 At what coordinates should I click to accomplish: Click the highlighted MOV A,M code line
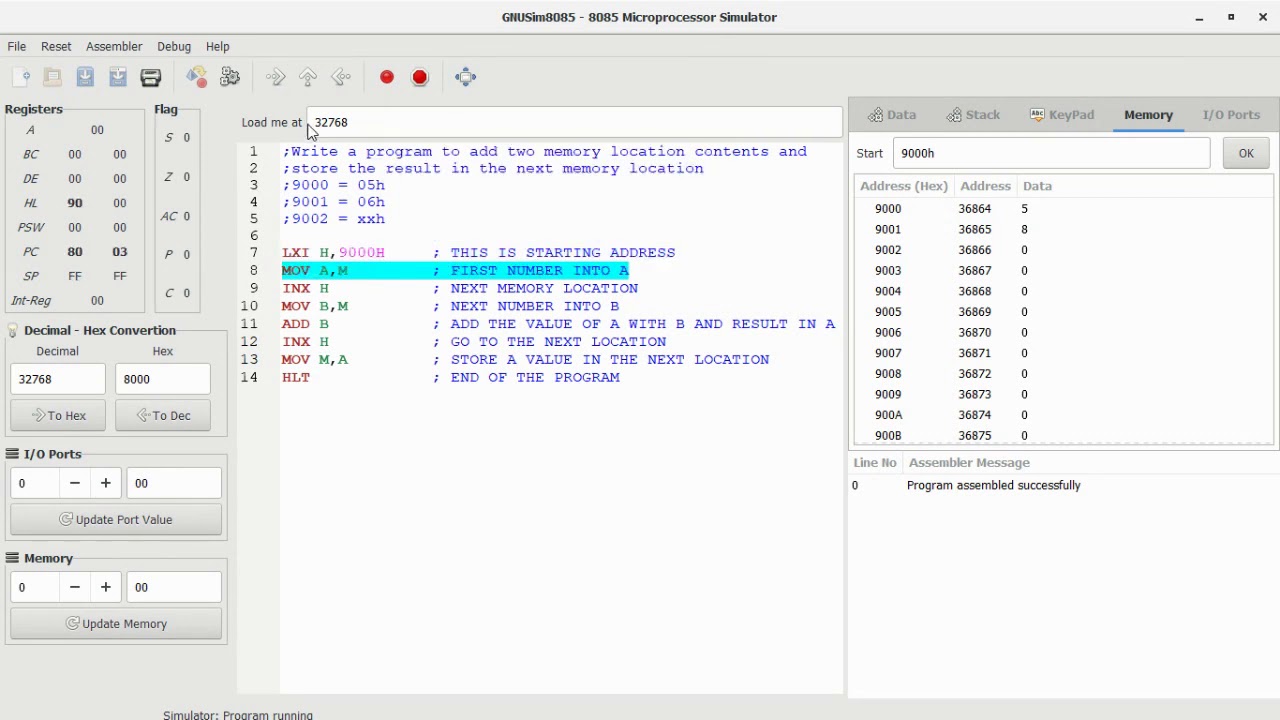455,270
